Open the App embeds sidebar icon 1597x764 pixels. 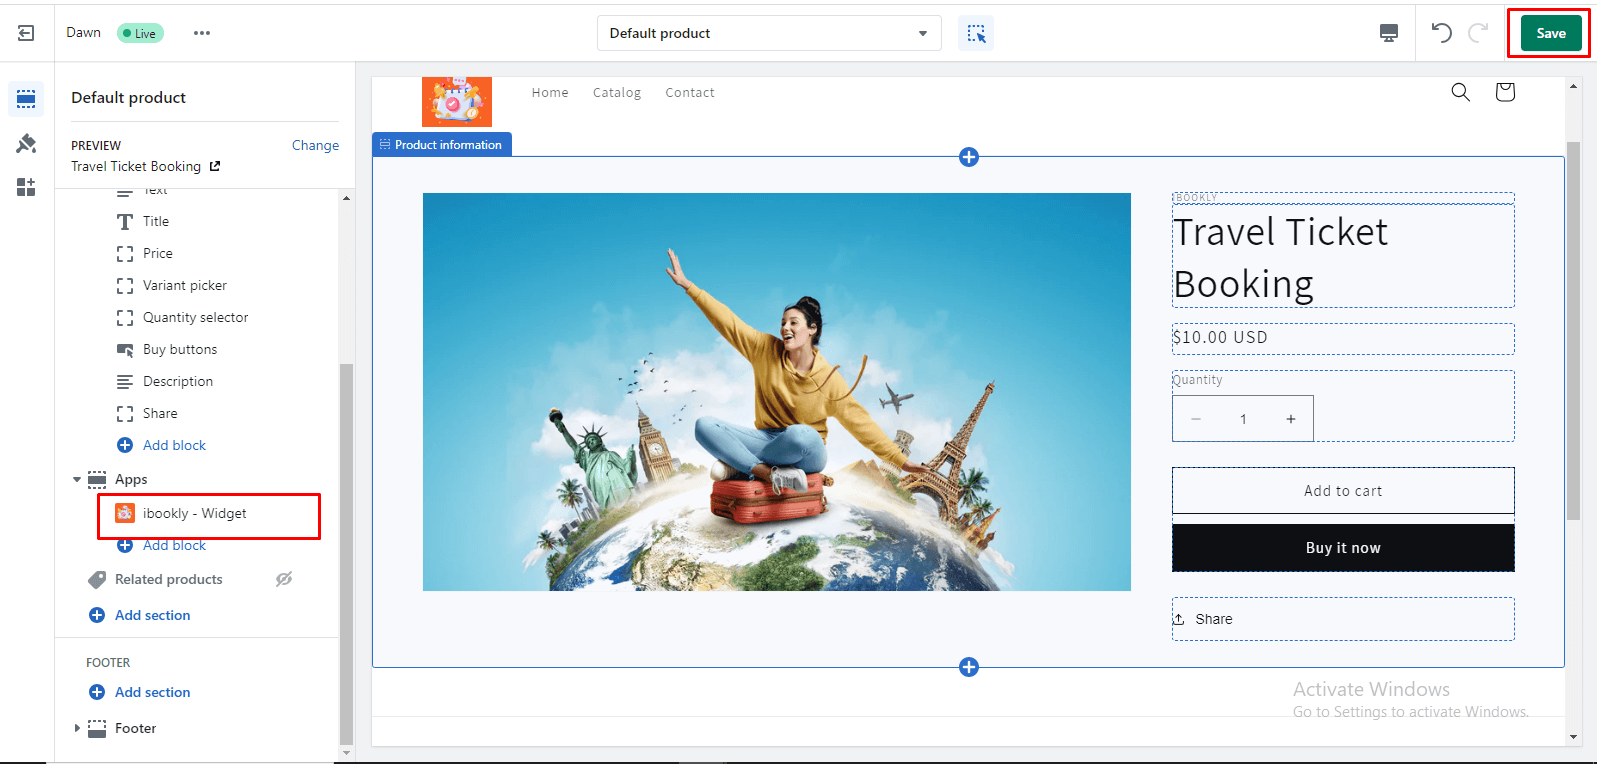click(x=26, y=187)
